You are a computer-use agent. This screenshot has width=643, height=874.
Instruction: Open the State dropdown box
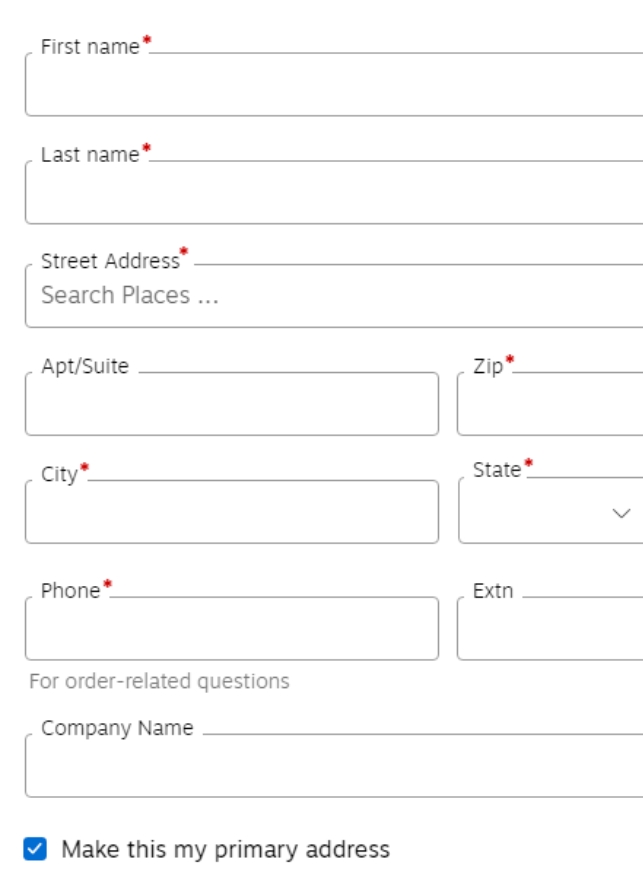540,512
